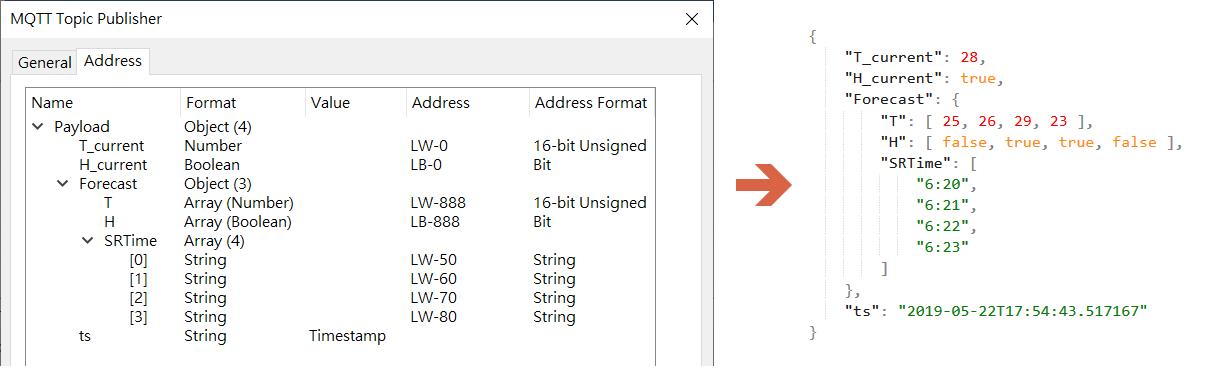This screenshot has height=375, width=1217.
Task: Close the MQTT Topic Publisher dialog
Action: 691,19
